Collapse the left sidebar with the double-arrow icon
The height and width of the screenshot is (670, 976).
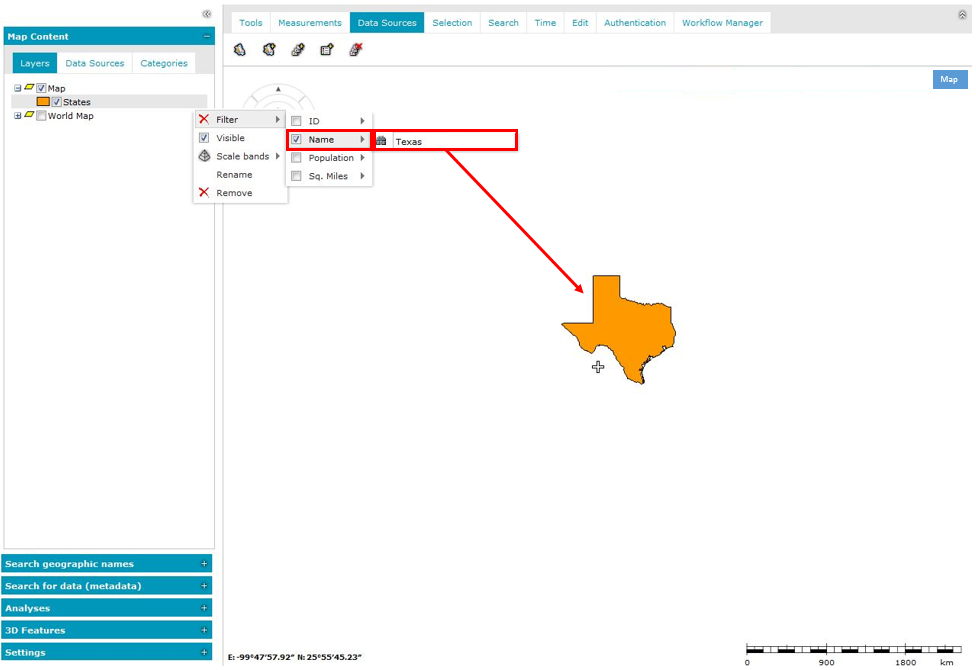pos(206,14)
